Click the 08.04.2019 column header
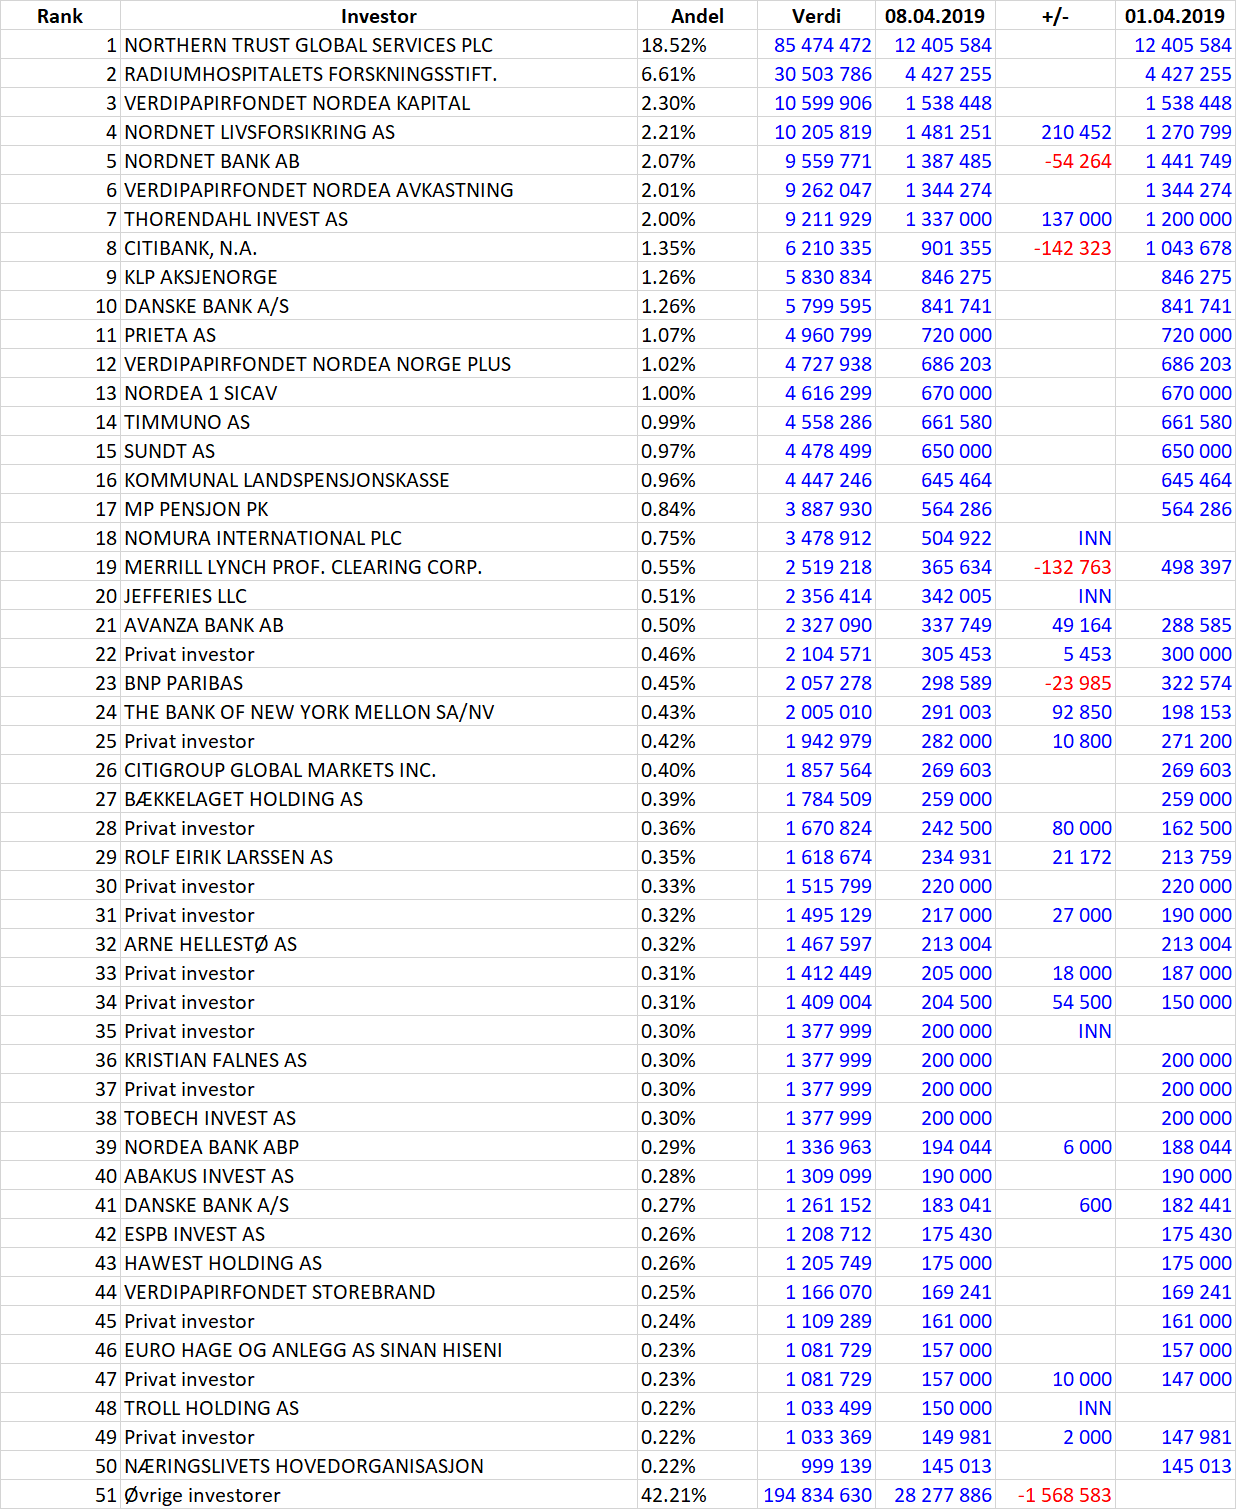Screen dimensions: 1236x1509 [935, 16]
